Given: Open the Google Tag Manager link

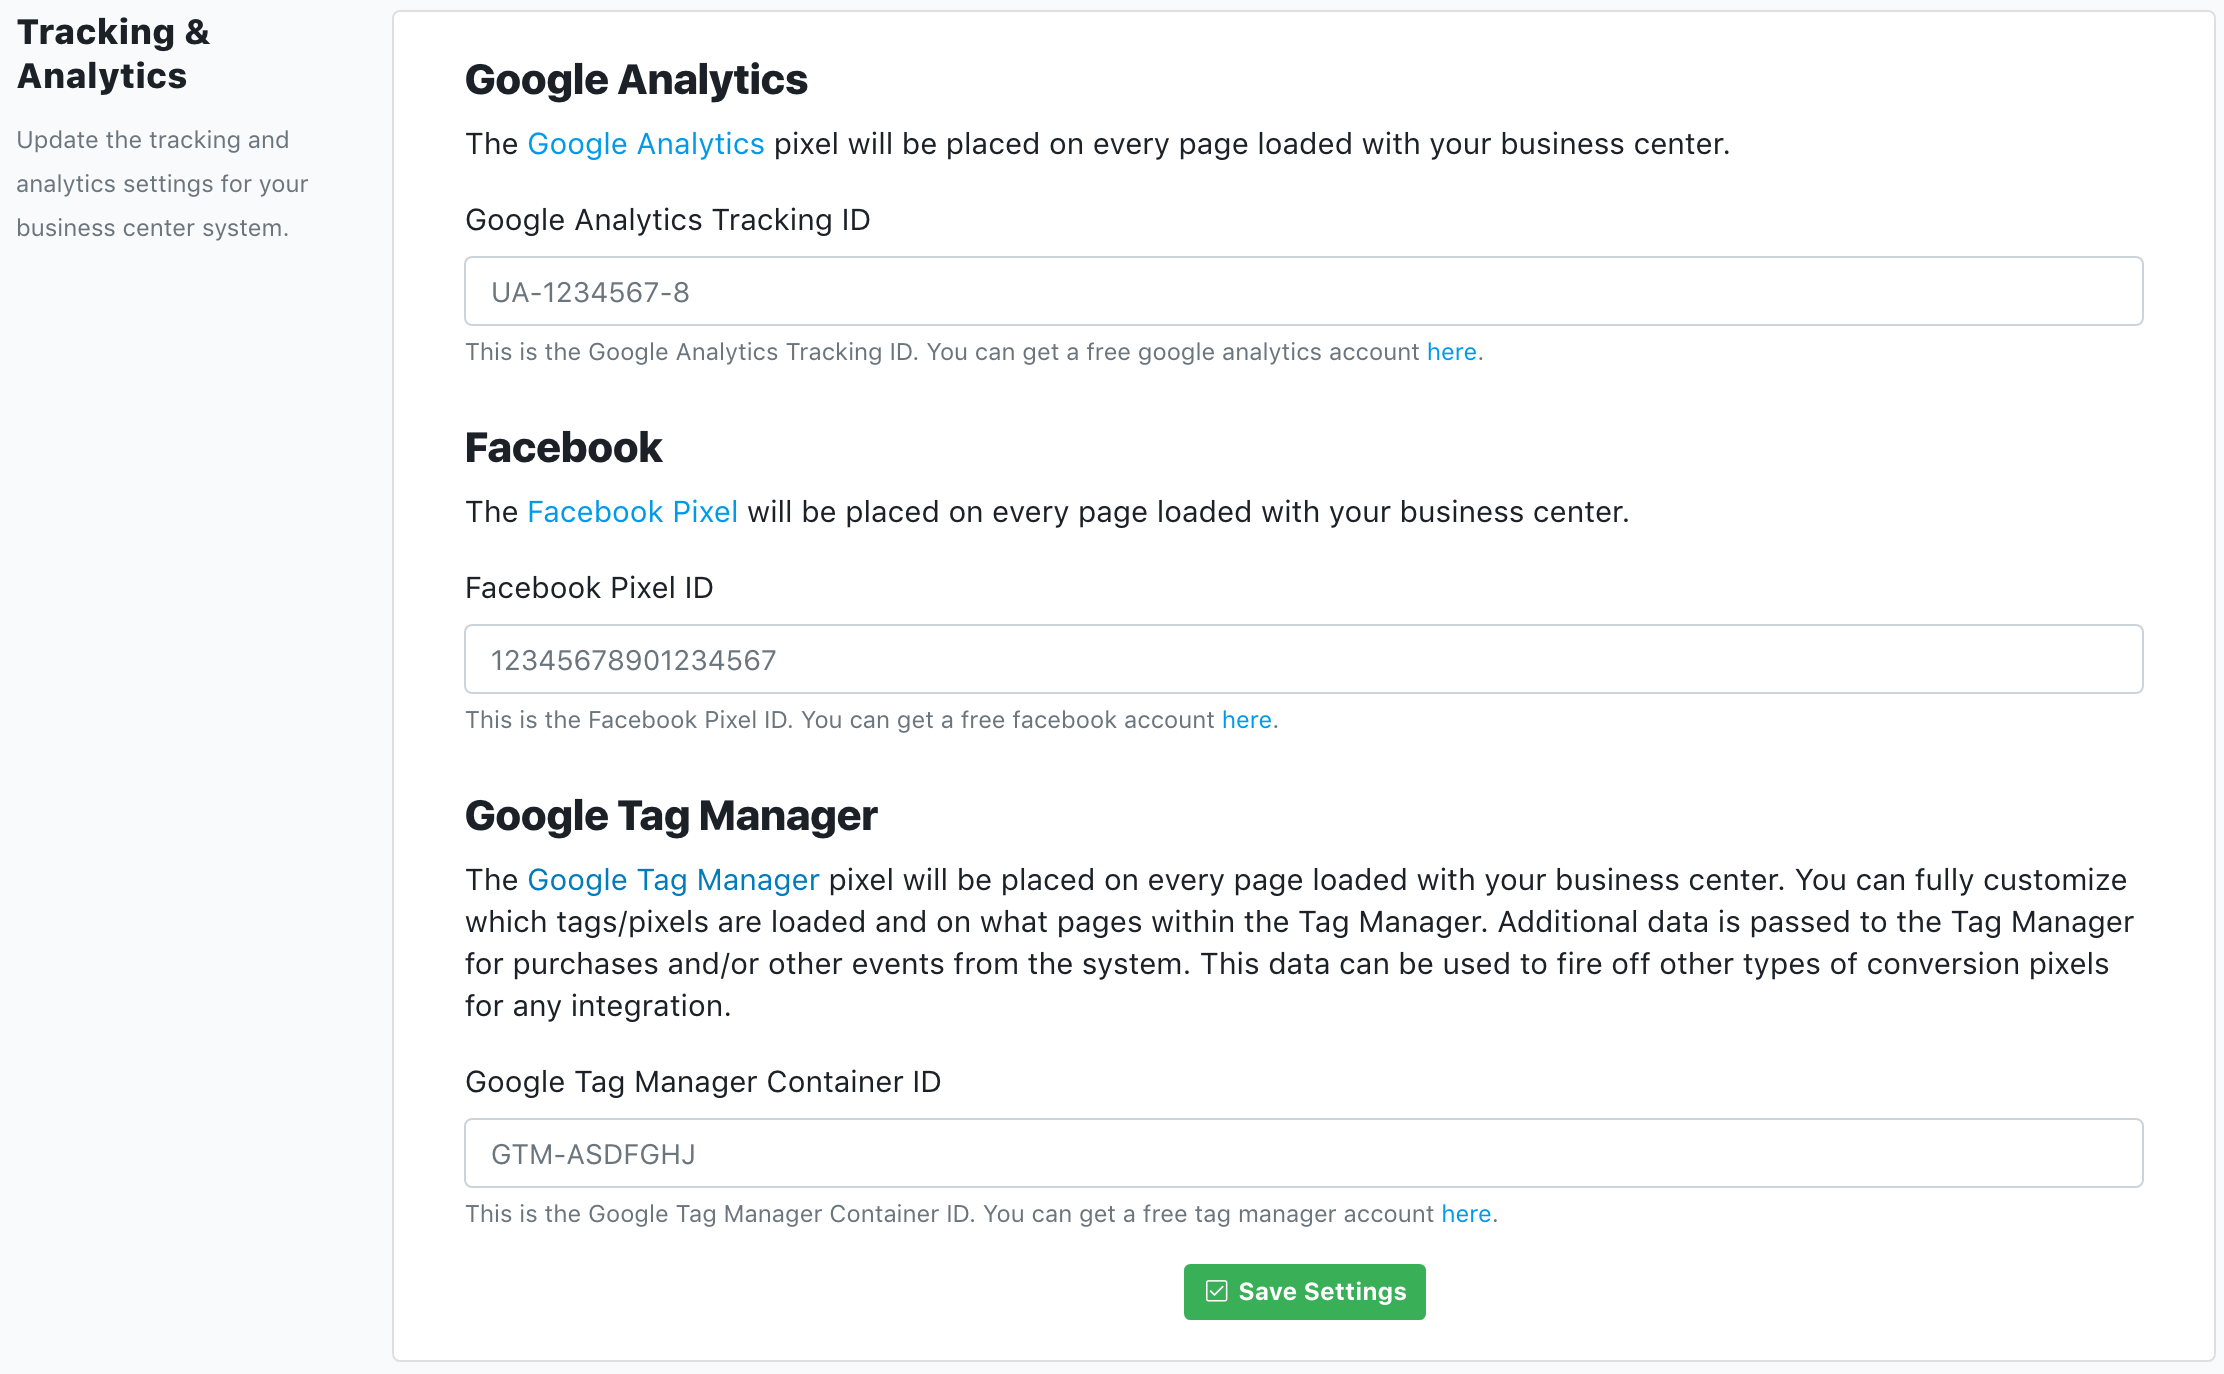Looking at the screenshot, I should 673,880.
